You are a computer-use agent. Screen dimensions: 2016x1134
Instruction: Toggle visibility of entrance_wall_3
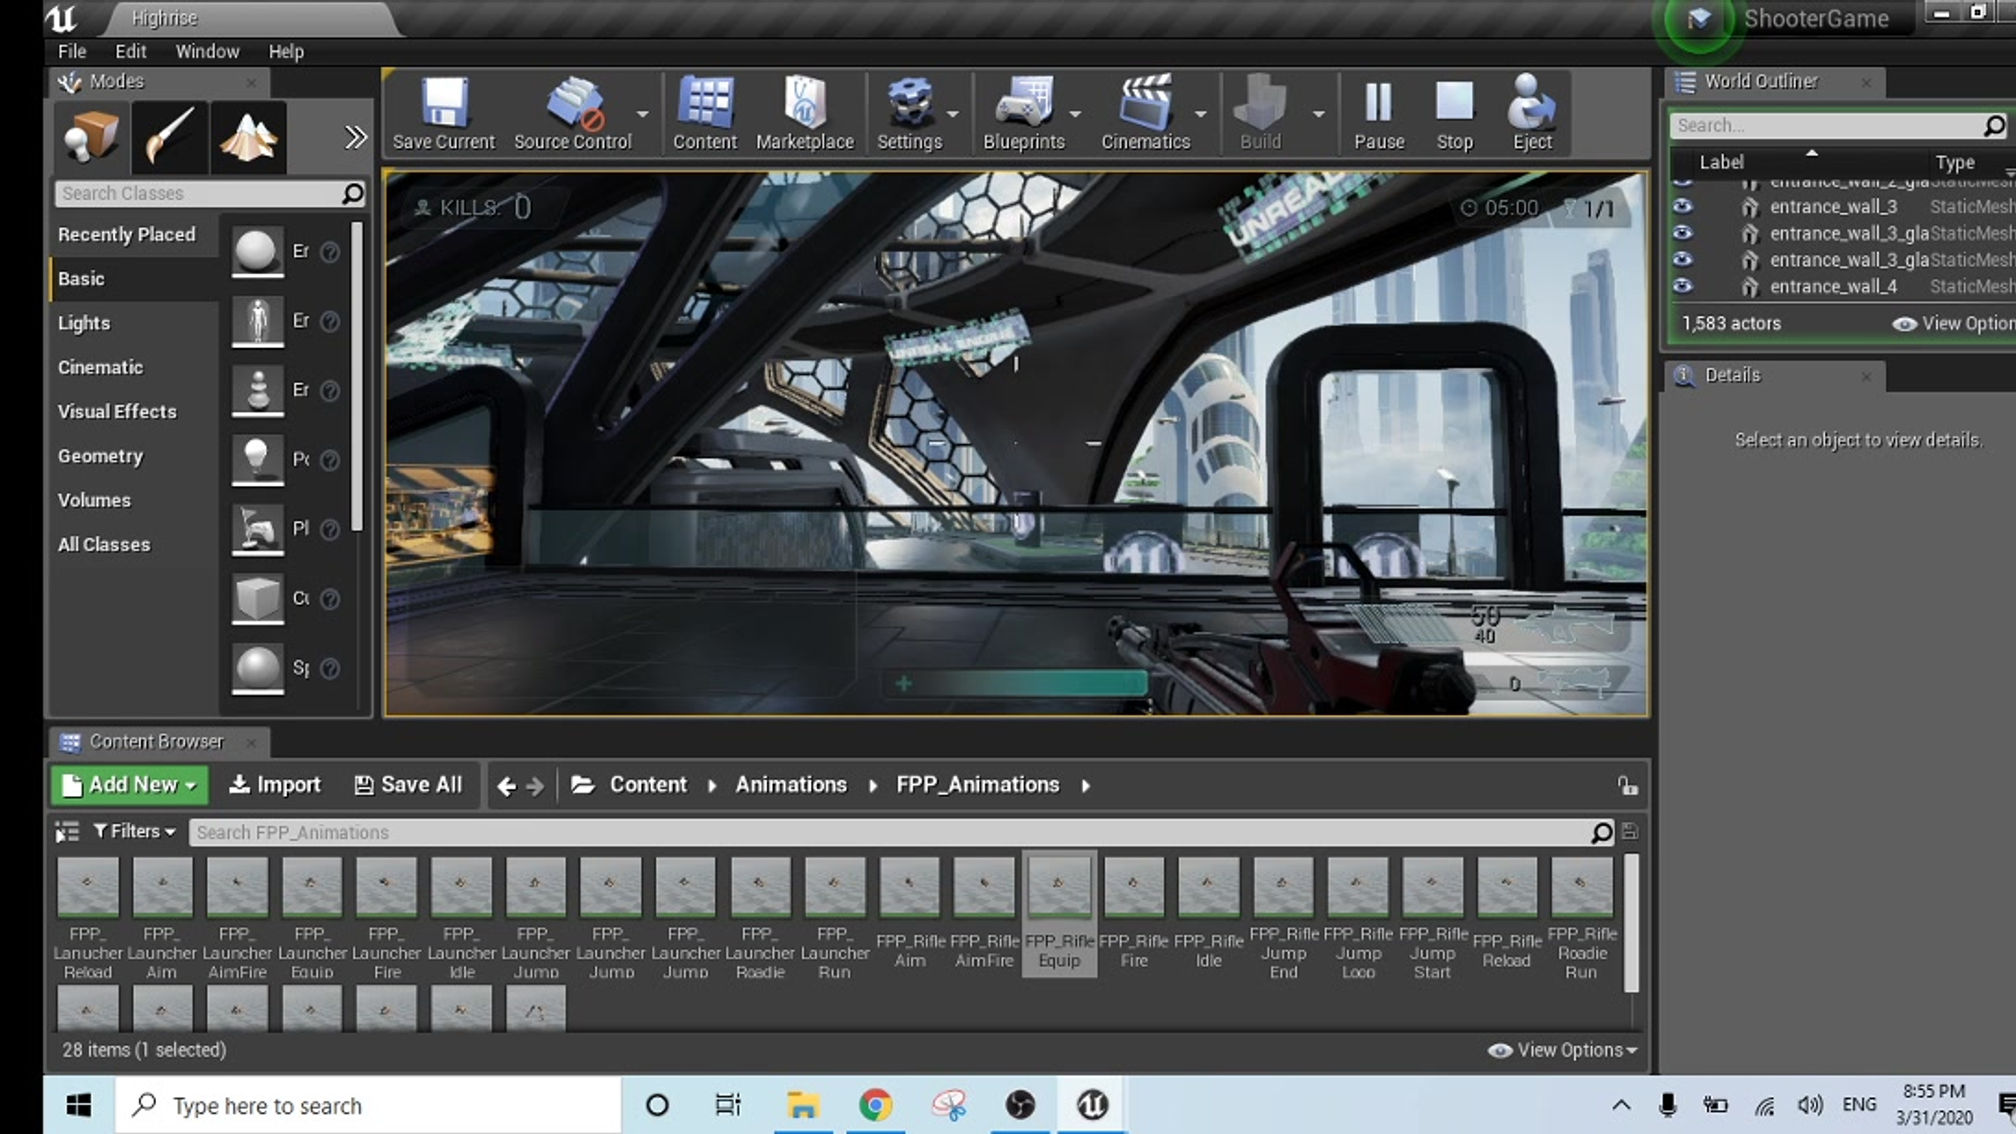pyautogui.click(x=1683, y=206)
